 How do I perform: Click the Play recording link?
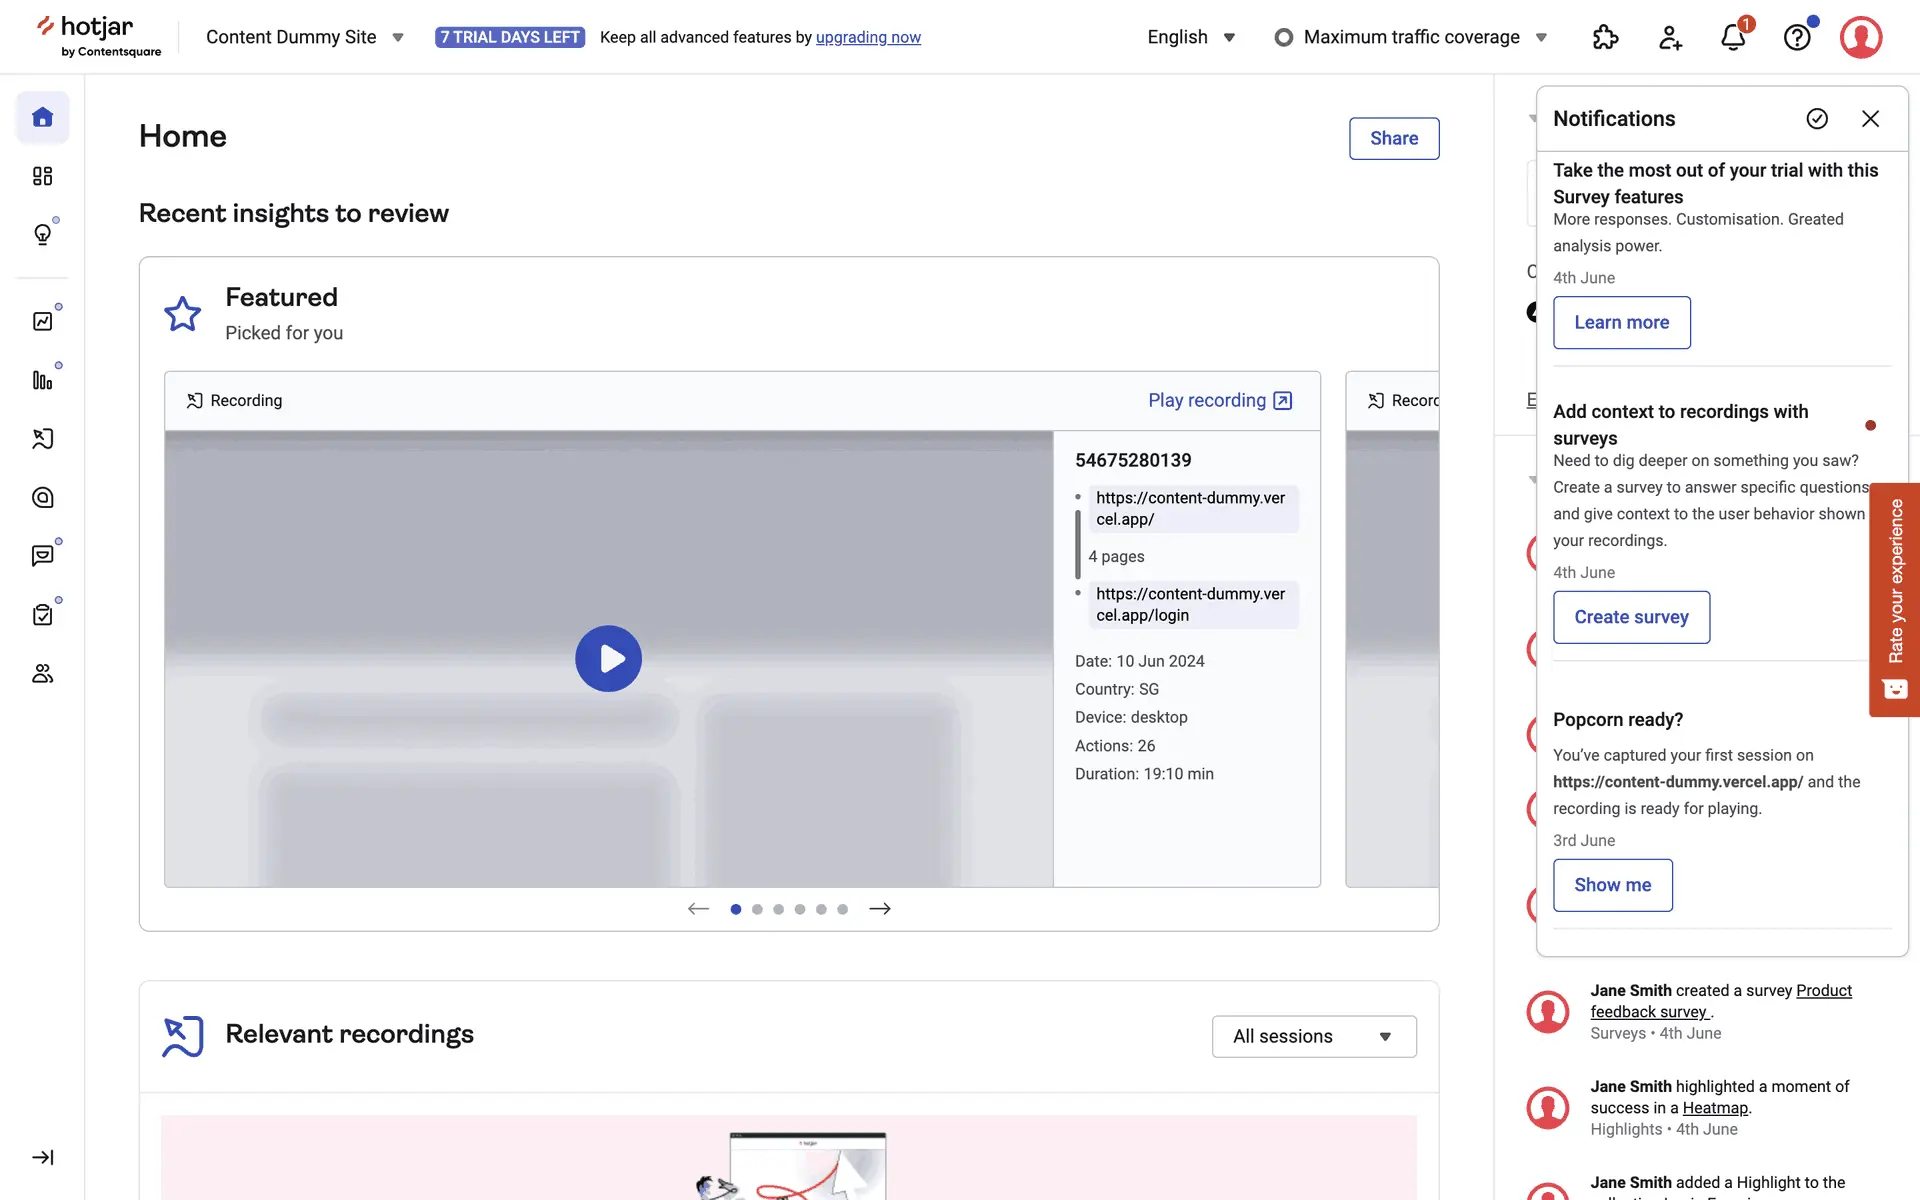click(1219, 400)
